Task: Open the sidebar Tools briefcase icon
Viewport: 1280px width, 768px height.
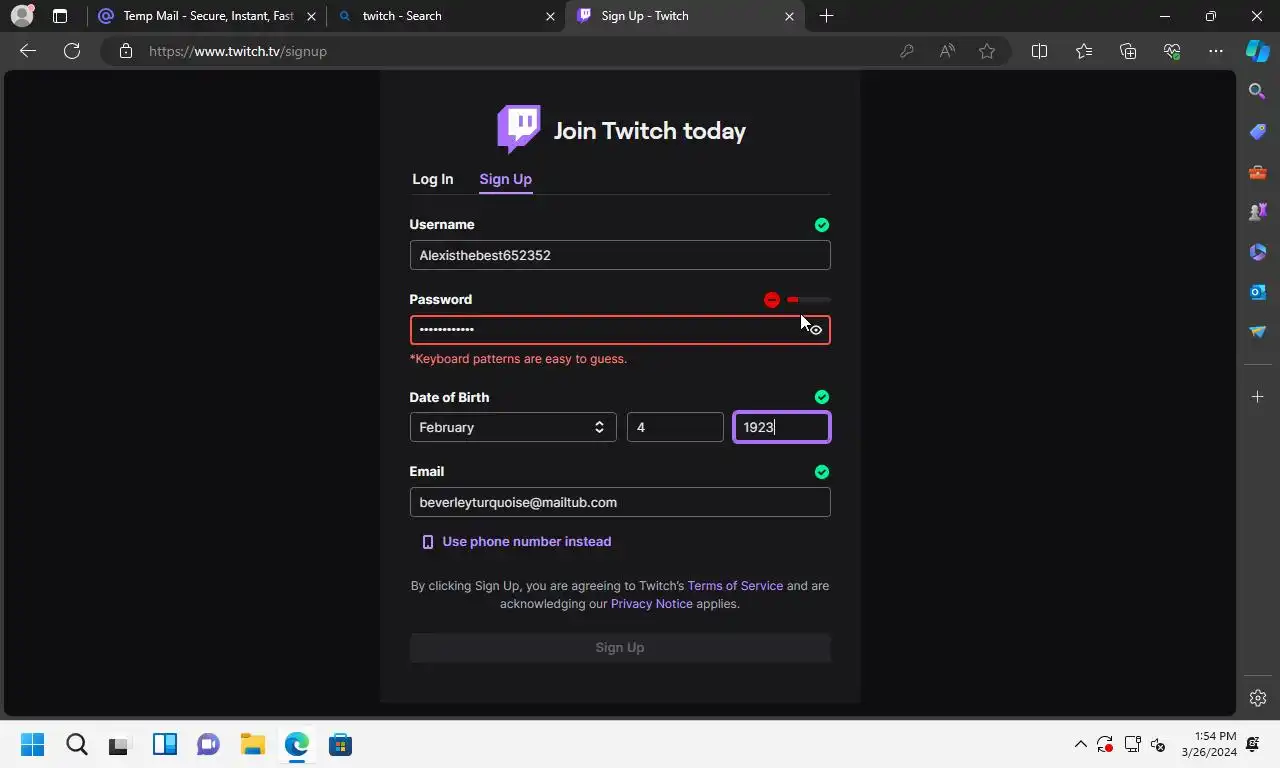Action: pos(1258,172)
